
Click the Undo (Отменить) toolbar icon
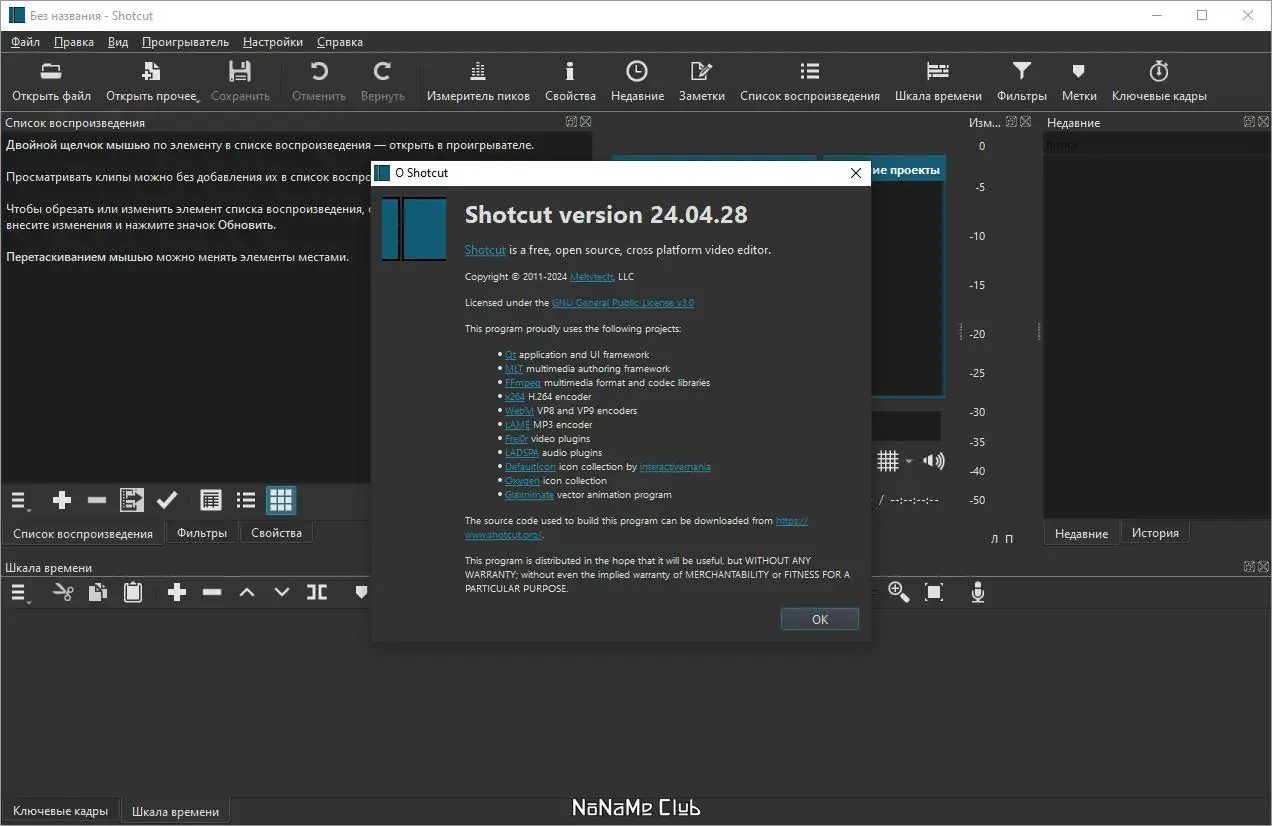pos(318,71)
